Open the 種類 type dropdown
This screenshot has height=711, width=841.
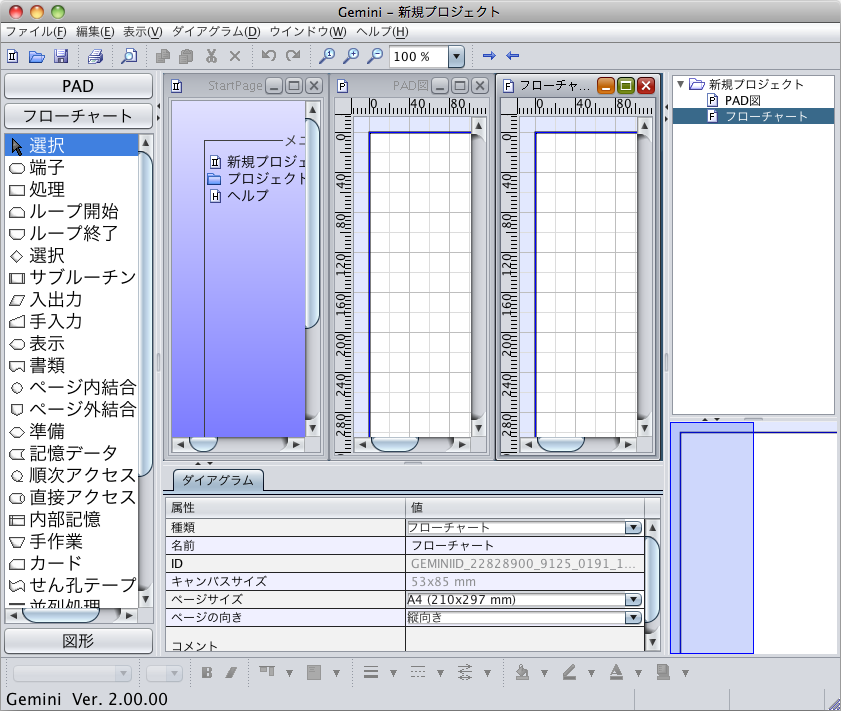(x=633, y=528)
